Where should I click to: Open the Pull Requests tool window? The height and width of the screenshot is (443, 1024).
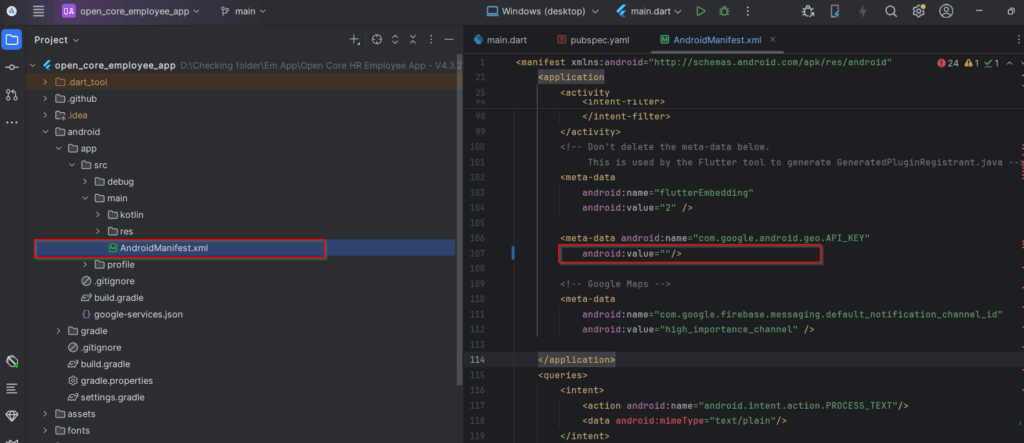tap(12, 94)
